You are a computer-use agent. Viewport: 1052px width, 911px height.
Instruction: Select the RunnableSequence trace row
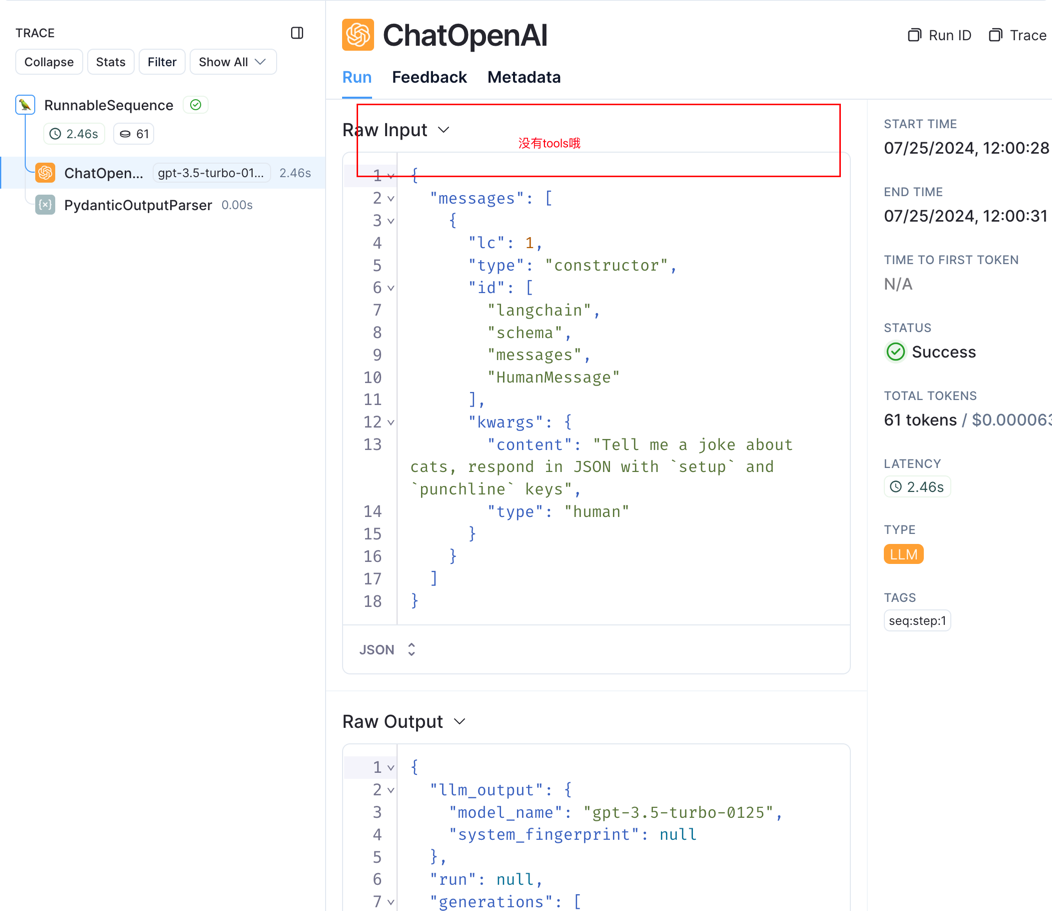[109, 105]
